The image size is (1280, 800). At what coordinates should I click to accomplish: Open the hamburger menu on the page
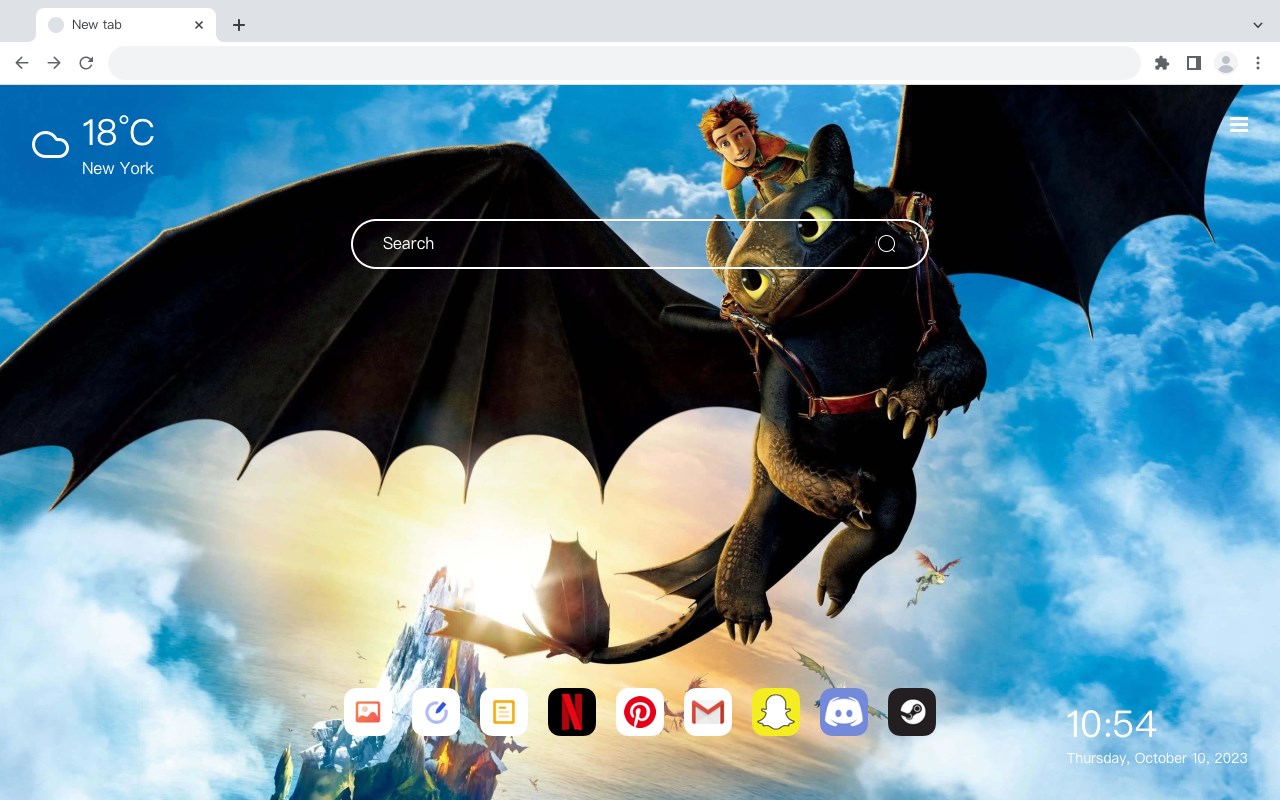click(x=1239, y=125)
